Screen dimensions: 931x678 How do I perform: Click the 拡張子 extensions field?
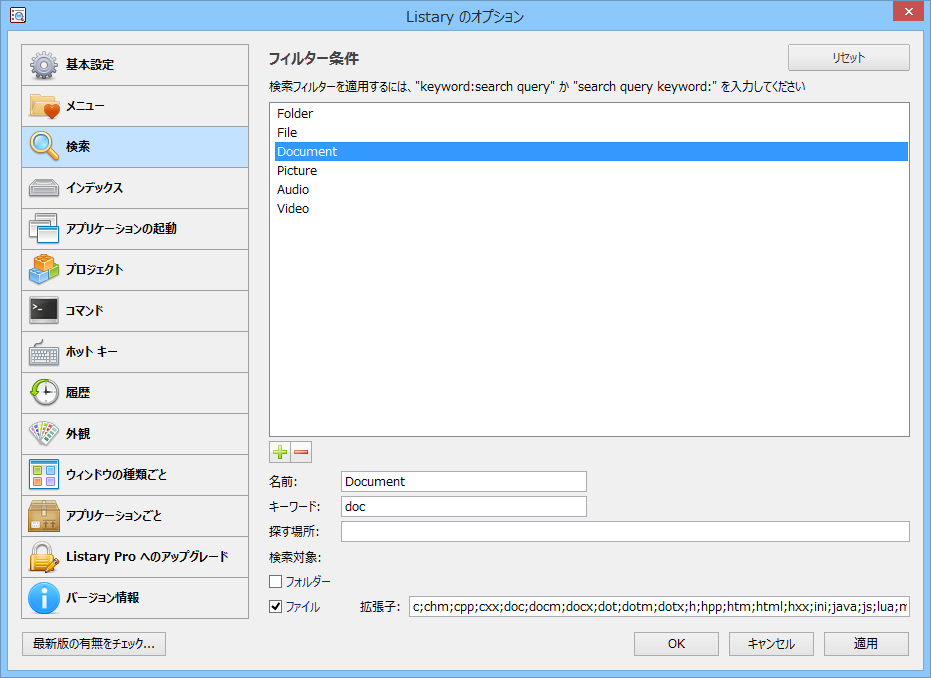coord(659,606)
